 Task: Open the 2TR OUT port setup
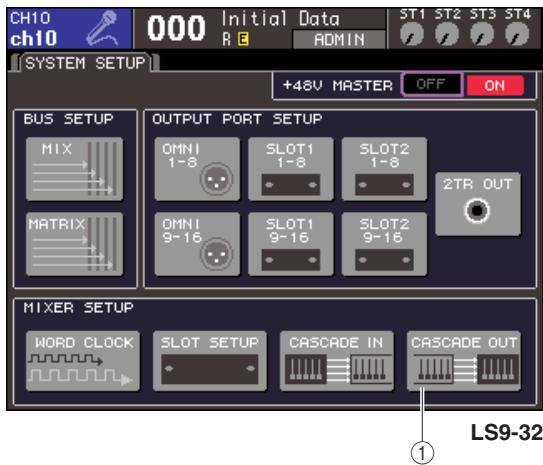point(478,204)
